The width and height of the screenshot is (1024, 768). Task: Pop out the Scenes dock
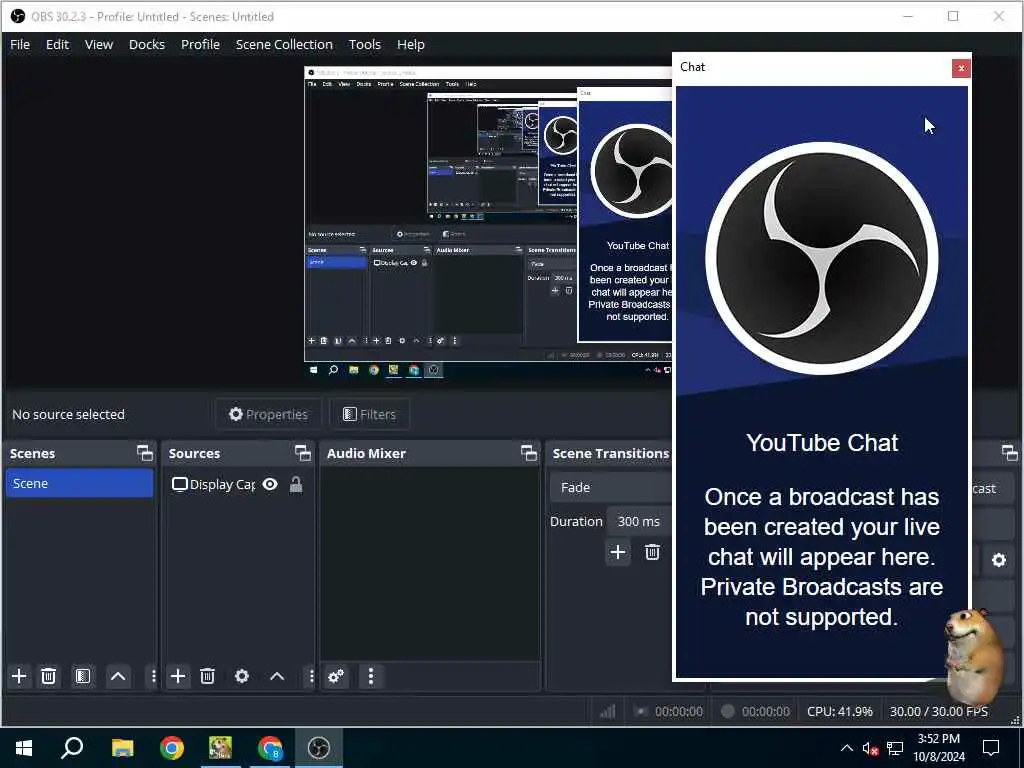(144, 453)
